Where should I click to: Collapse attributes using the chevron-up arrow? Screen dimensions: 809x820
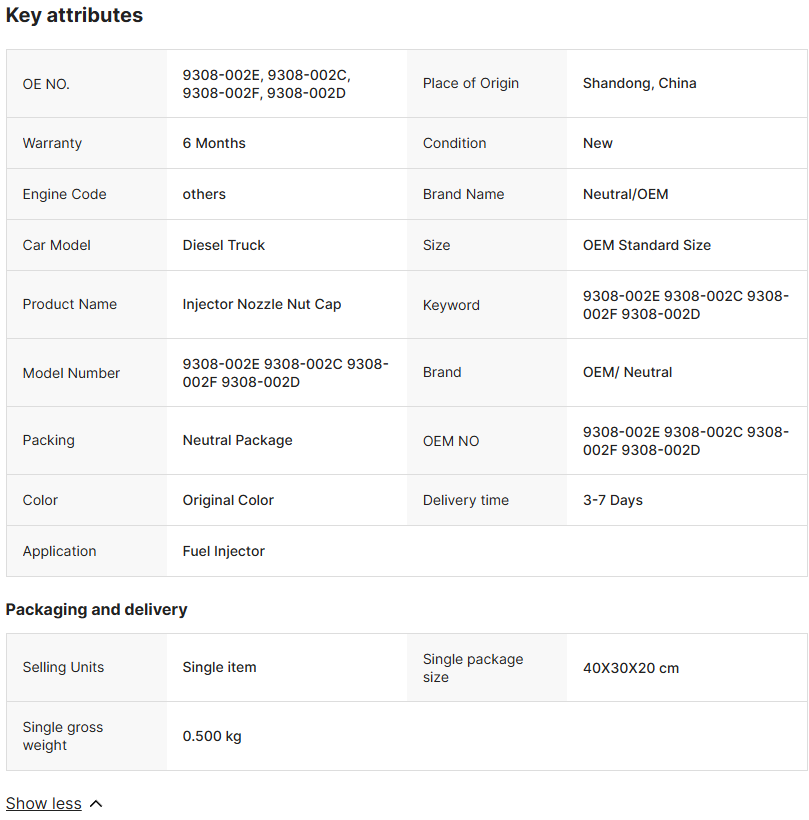pos(96,804)
